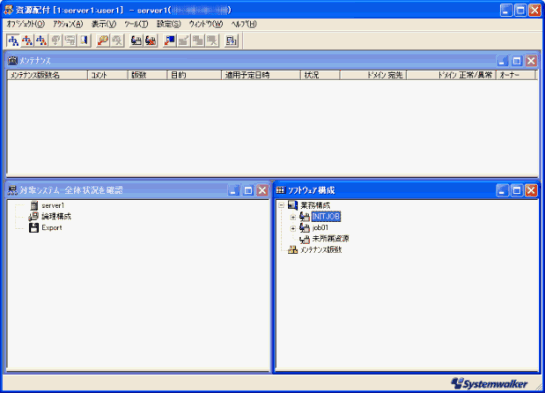Image resolution: width=545 pixels, height=393 pixels.
Task: Select the 論理構成 tree item
Action: (x=56, y=216)
